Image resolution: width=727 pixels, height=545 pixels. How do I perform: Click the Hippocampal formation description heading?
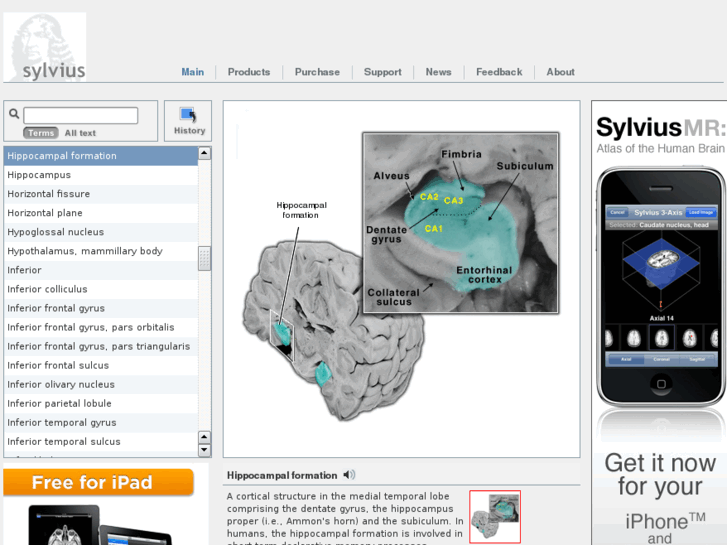point(282,475)
